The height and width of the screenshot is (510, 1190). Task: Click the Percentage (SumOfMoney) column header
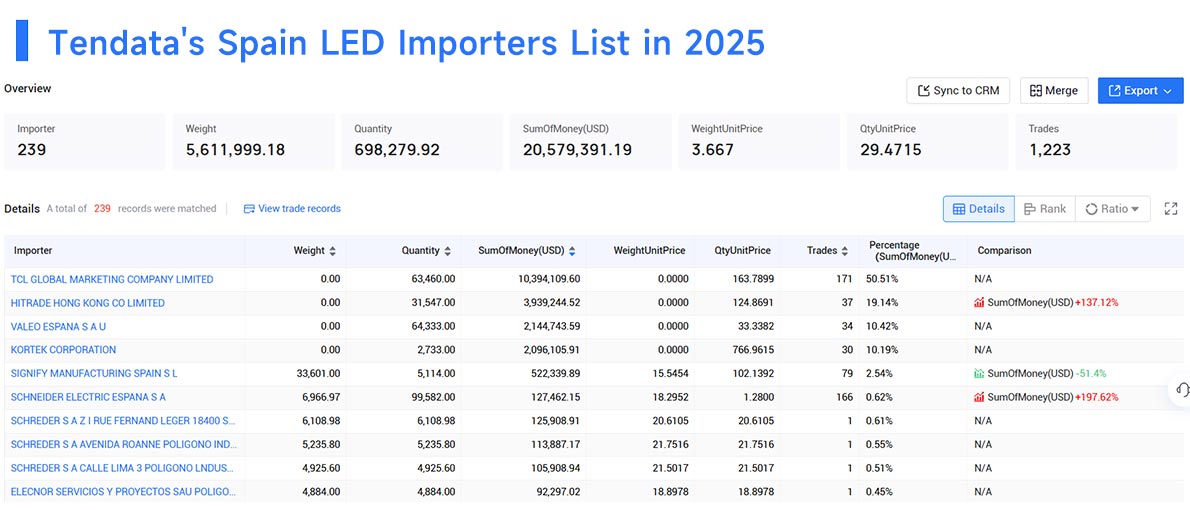pyautogui.click(x=913, y=250)
